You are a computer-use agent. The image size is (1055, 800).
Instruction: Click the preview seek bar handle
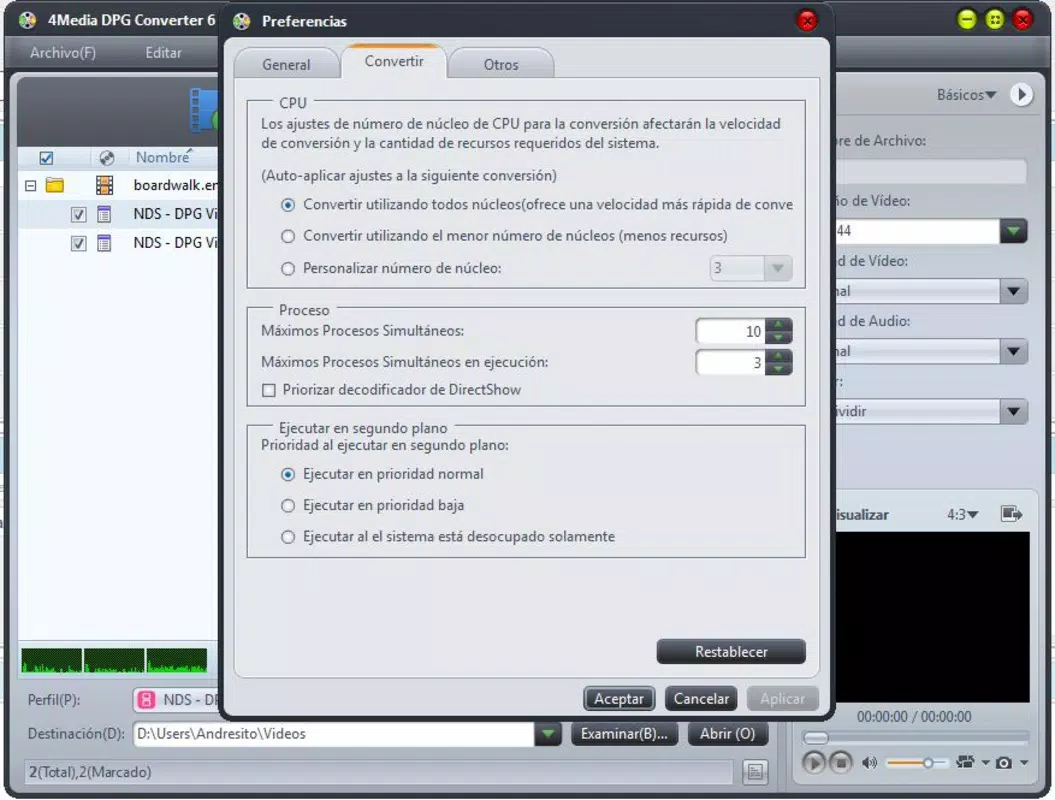pos(815,738)
